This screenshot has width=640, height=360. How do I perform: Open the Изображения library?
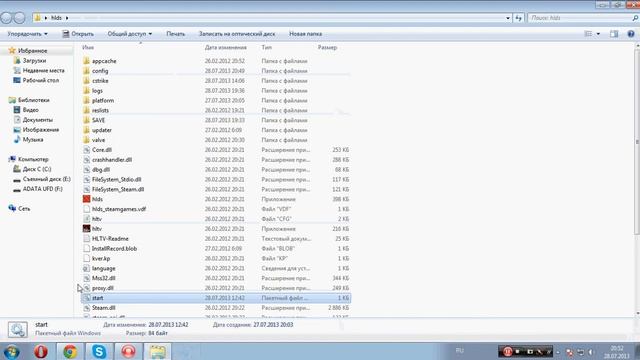pyautogui.click(x=41, y=129)
